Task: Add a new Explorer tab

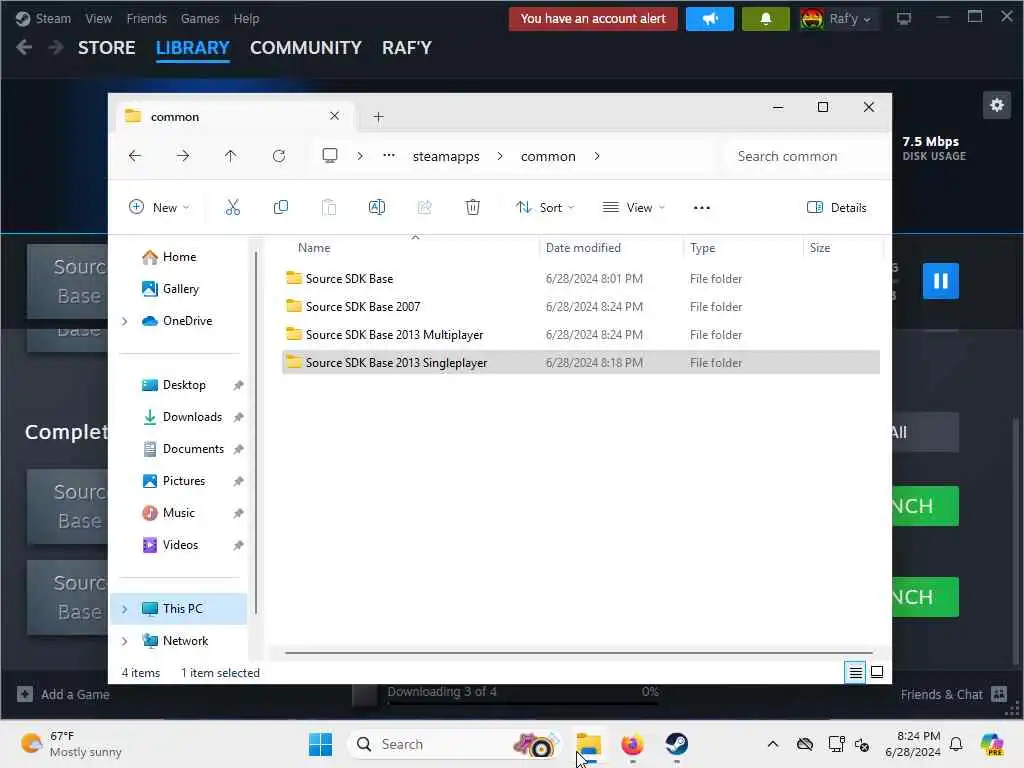Action: (378, 117)
